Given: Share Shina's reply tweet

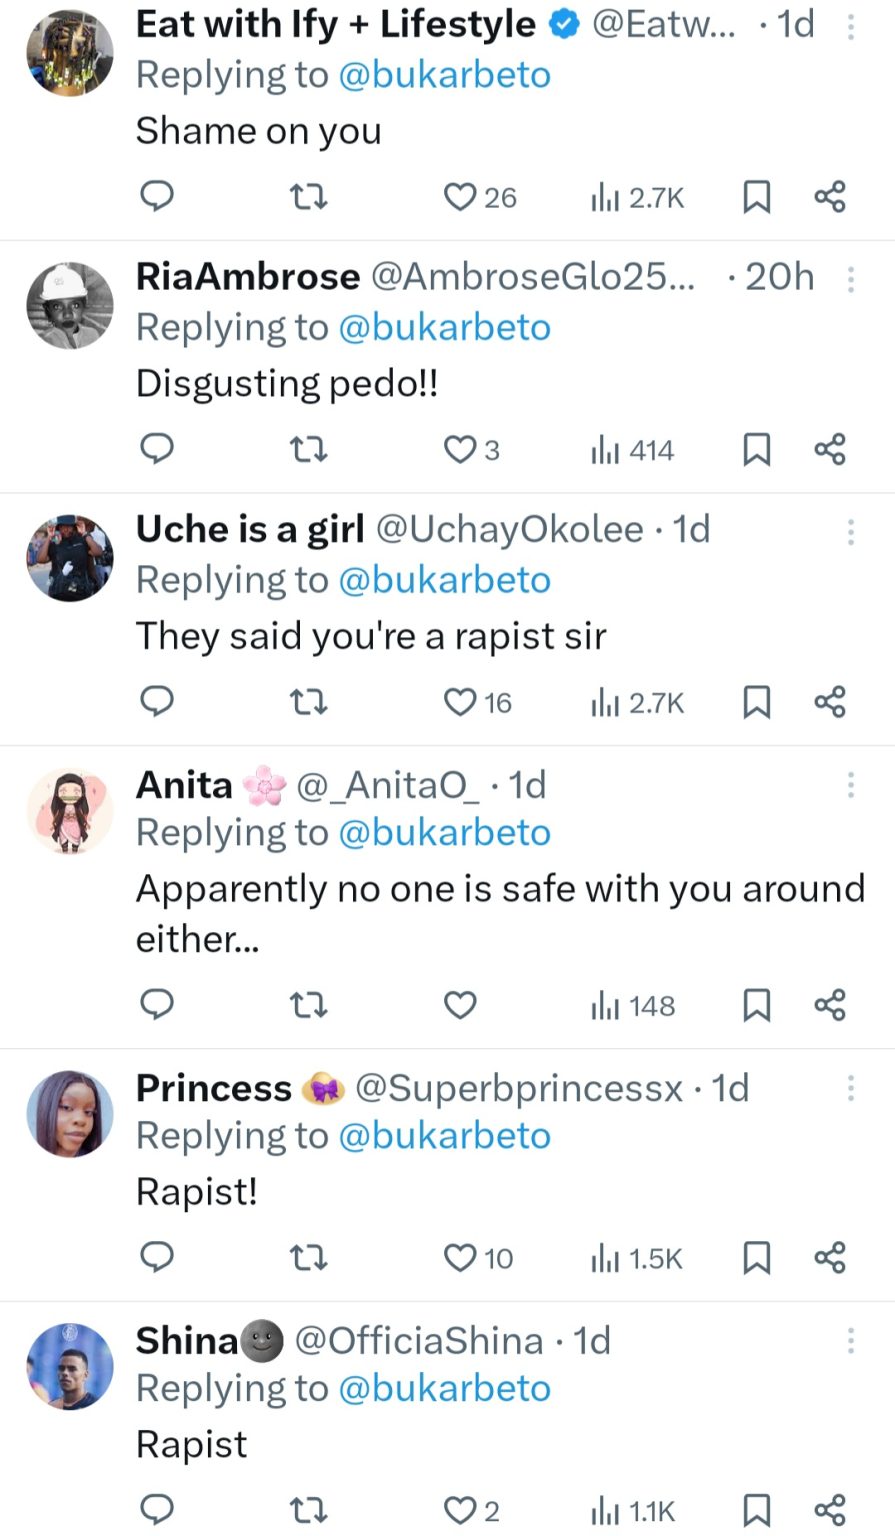Looking at the screenshot, I should (830, 1509).
